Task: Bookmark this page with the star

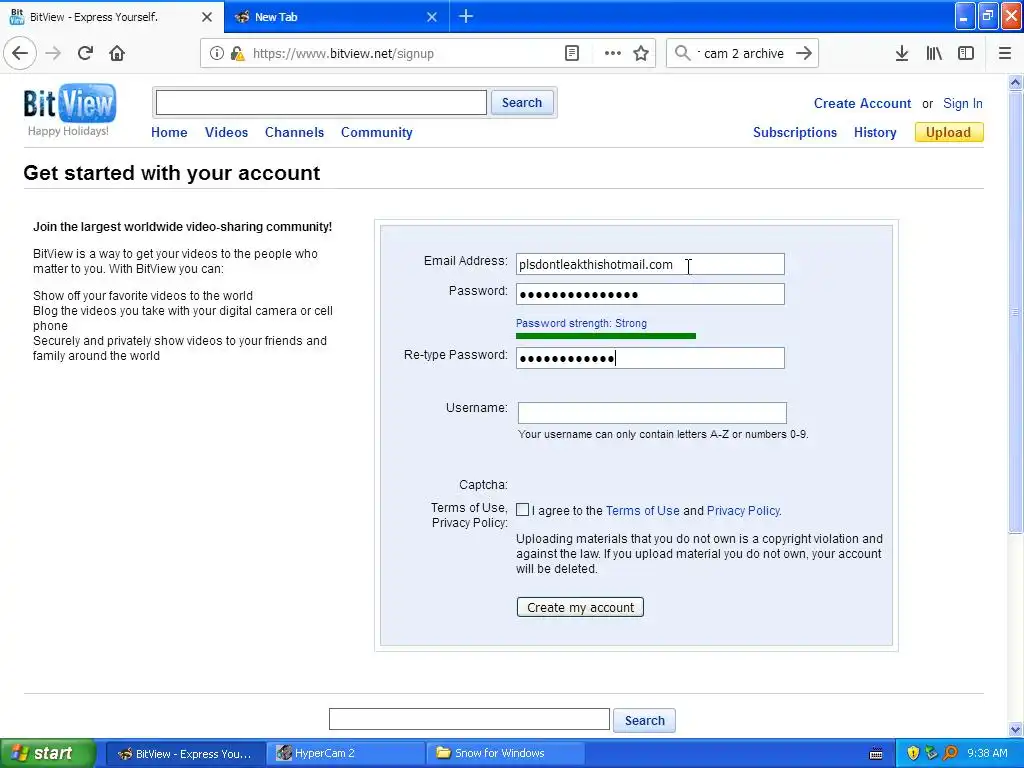Action: point(641,54)
